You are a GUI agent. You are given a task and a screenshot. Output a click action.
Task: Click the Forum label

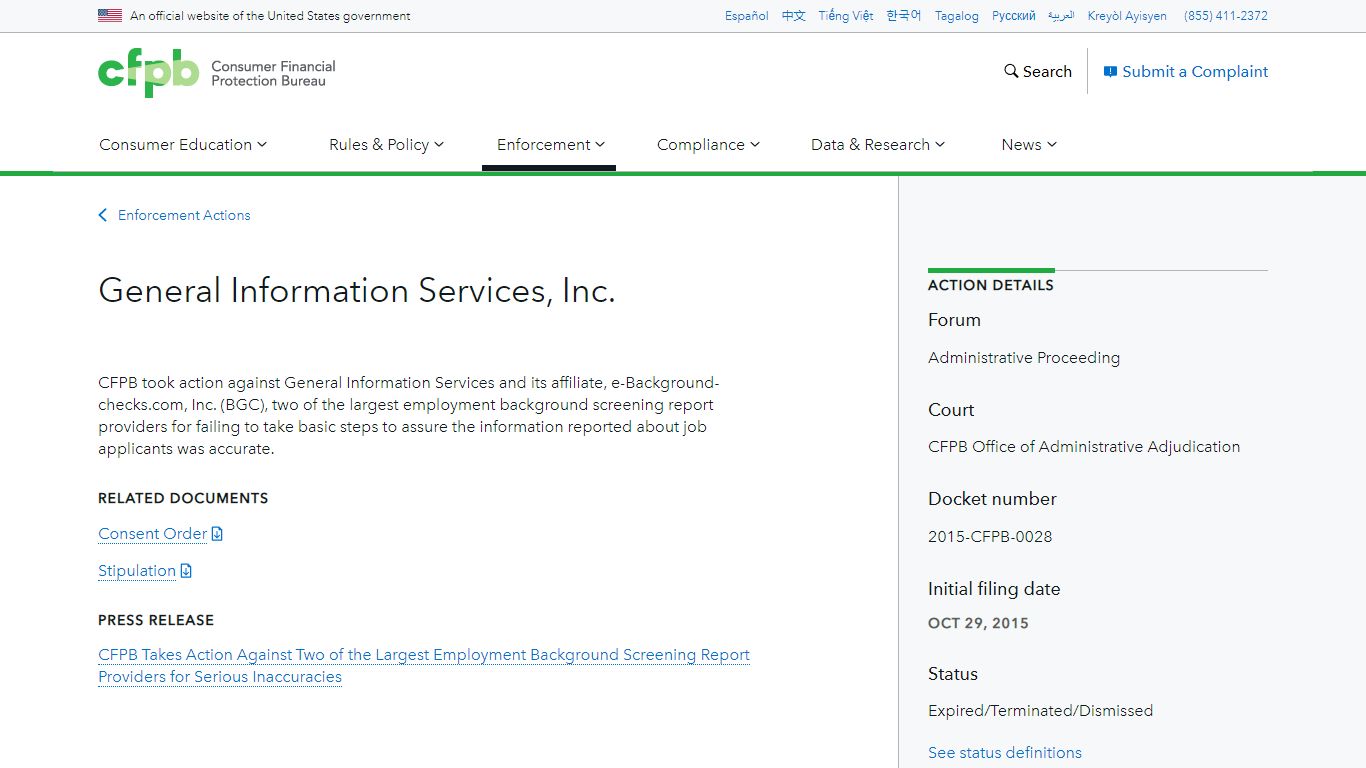(x=954, y=320)
